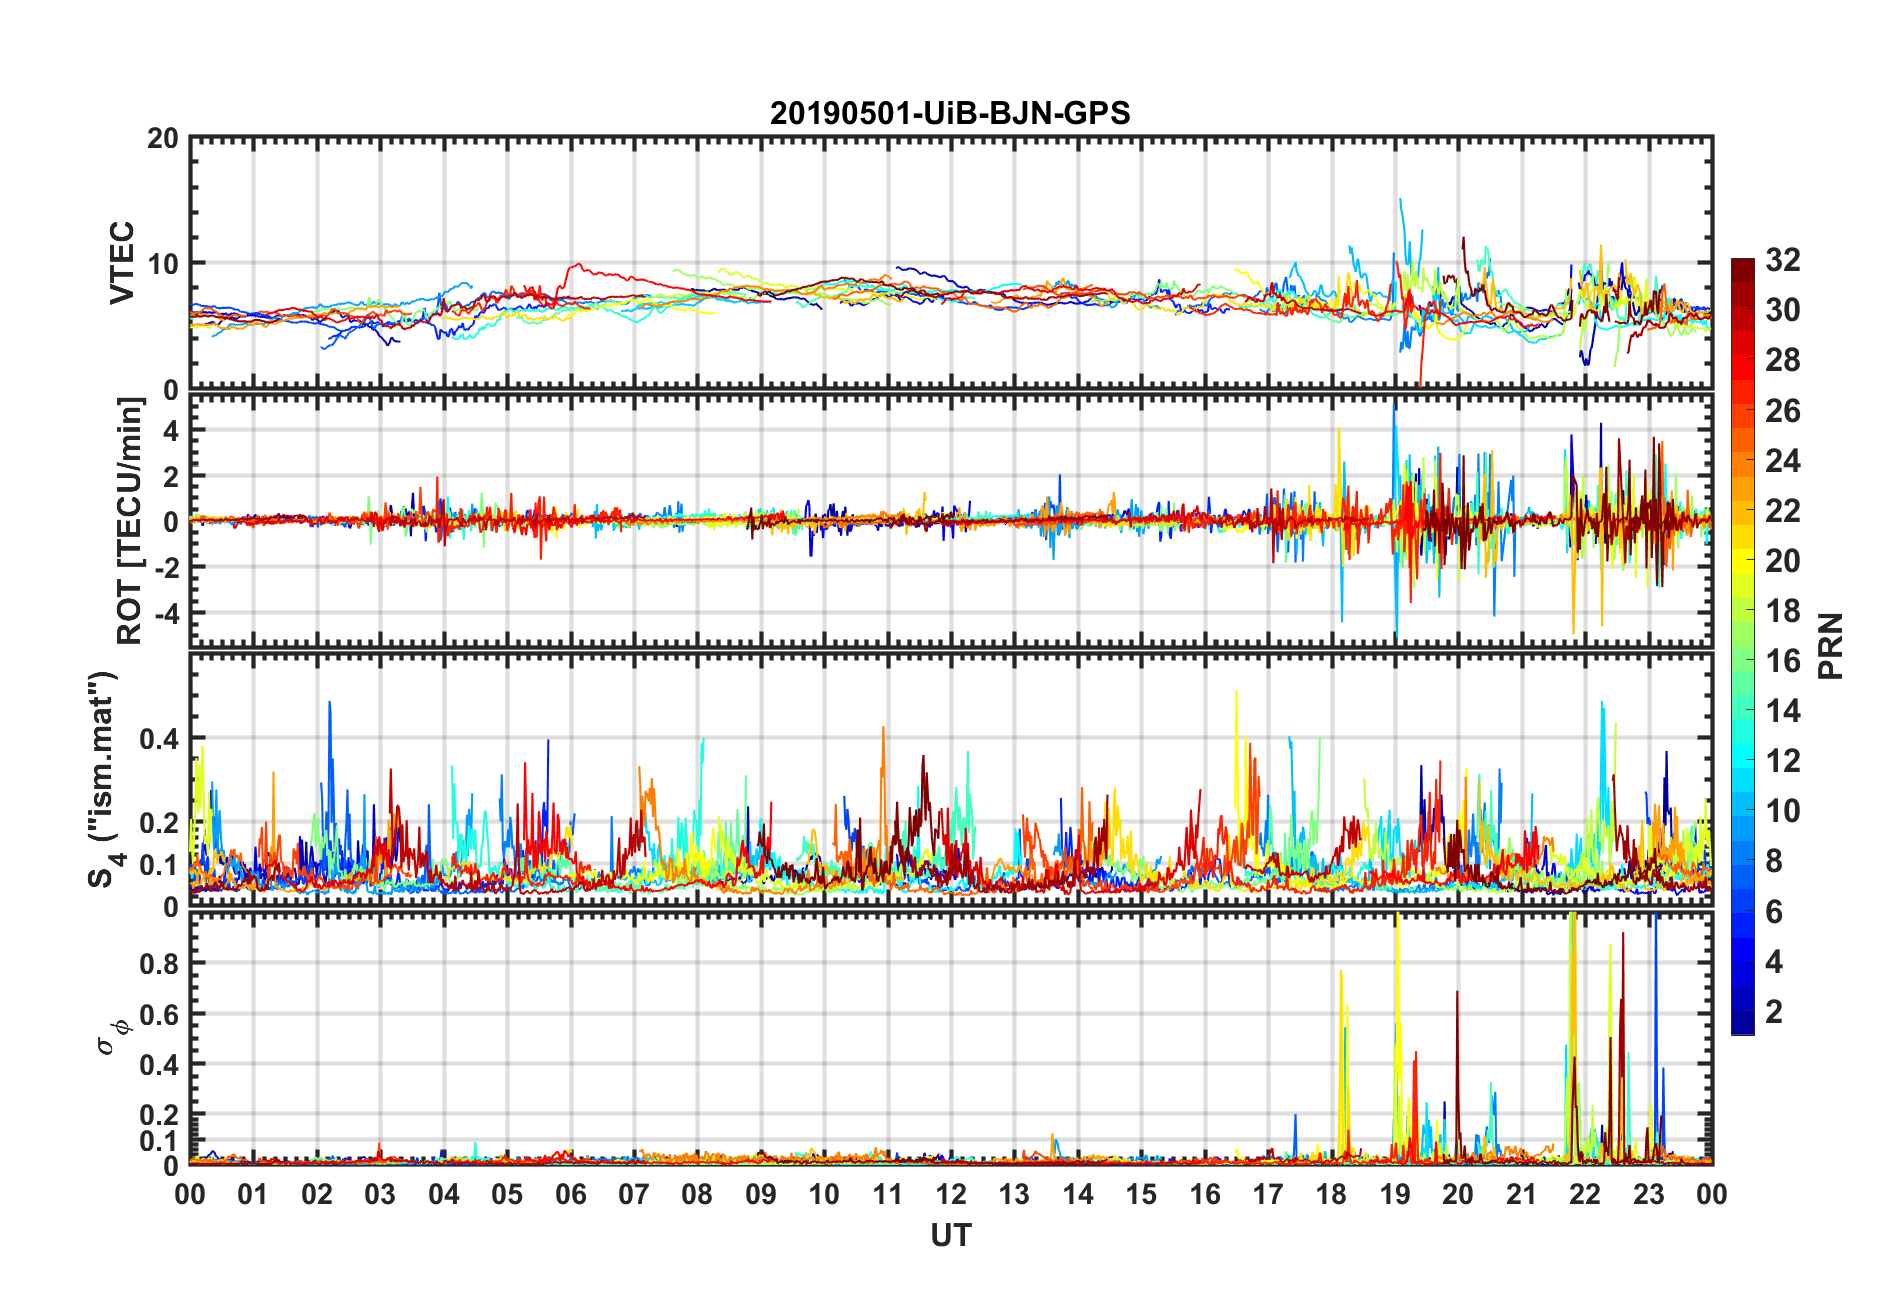The height and width of the screenshot is (1292, 1902).
Task: Click UT time tick label 01
Action: click(x=253, y=1195)
